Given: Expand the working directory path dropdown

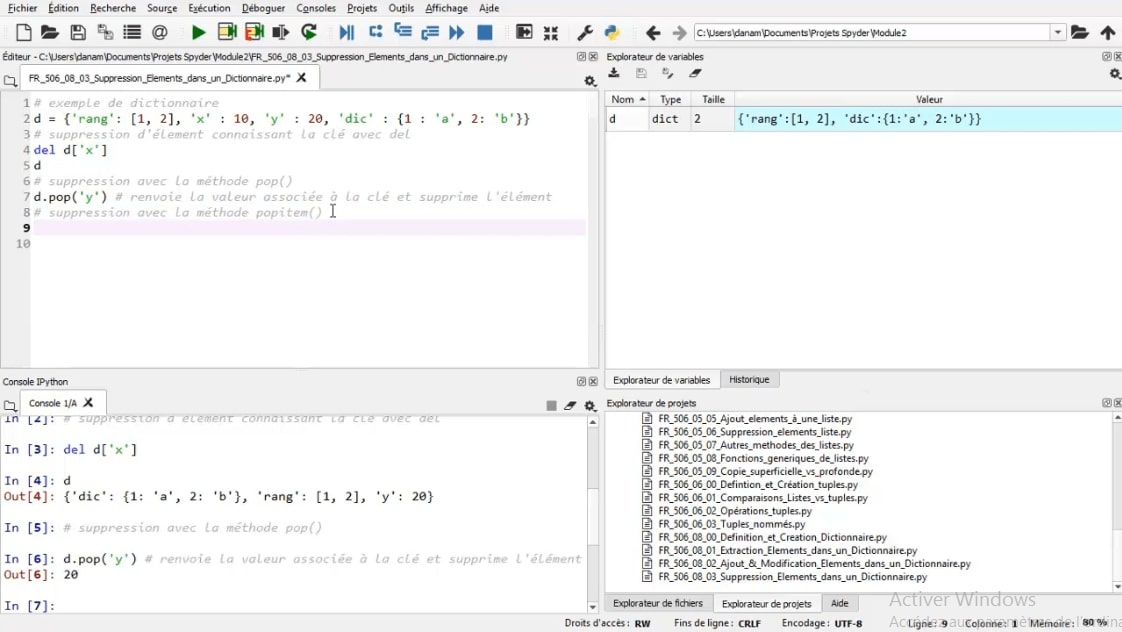Looking at the screenshot, I should pyautogui.click(x=1058, y=33).
